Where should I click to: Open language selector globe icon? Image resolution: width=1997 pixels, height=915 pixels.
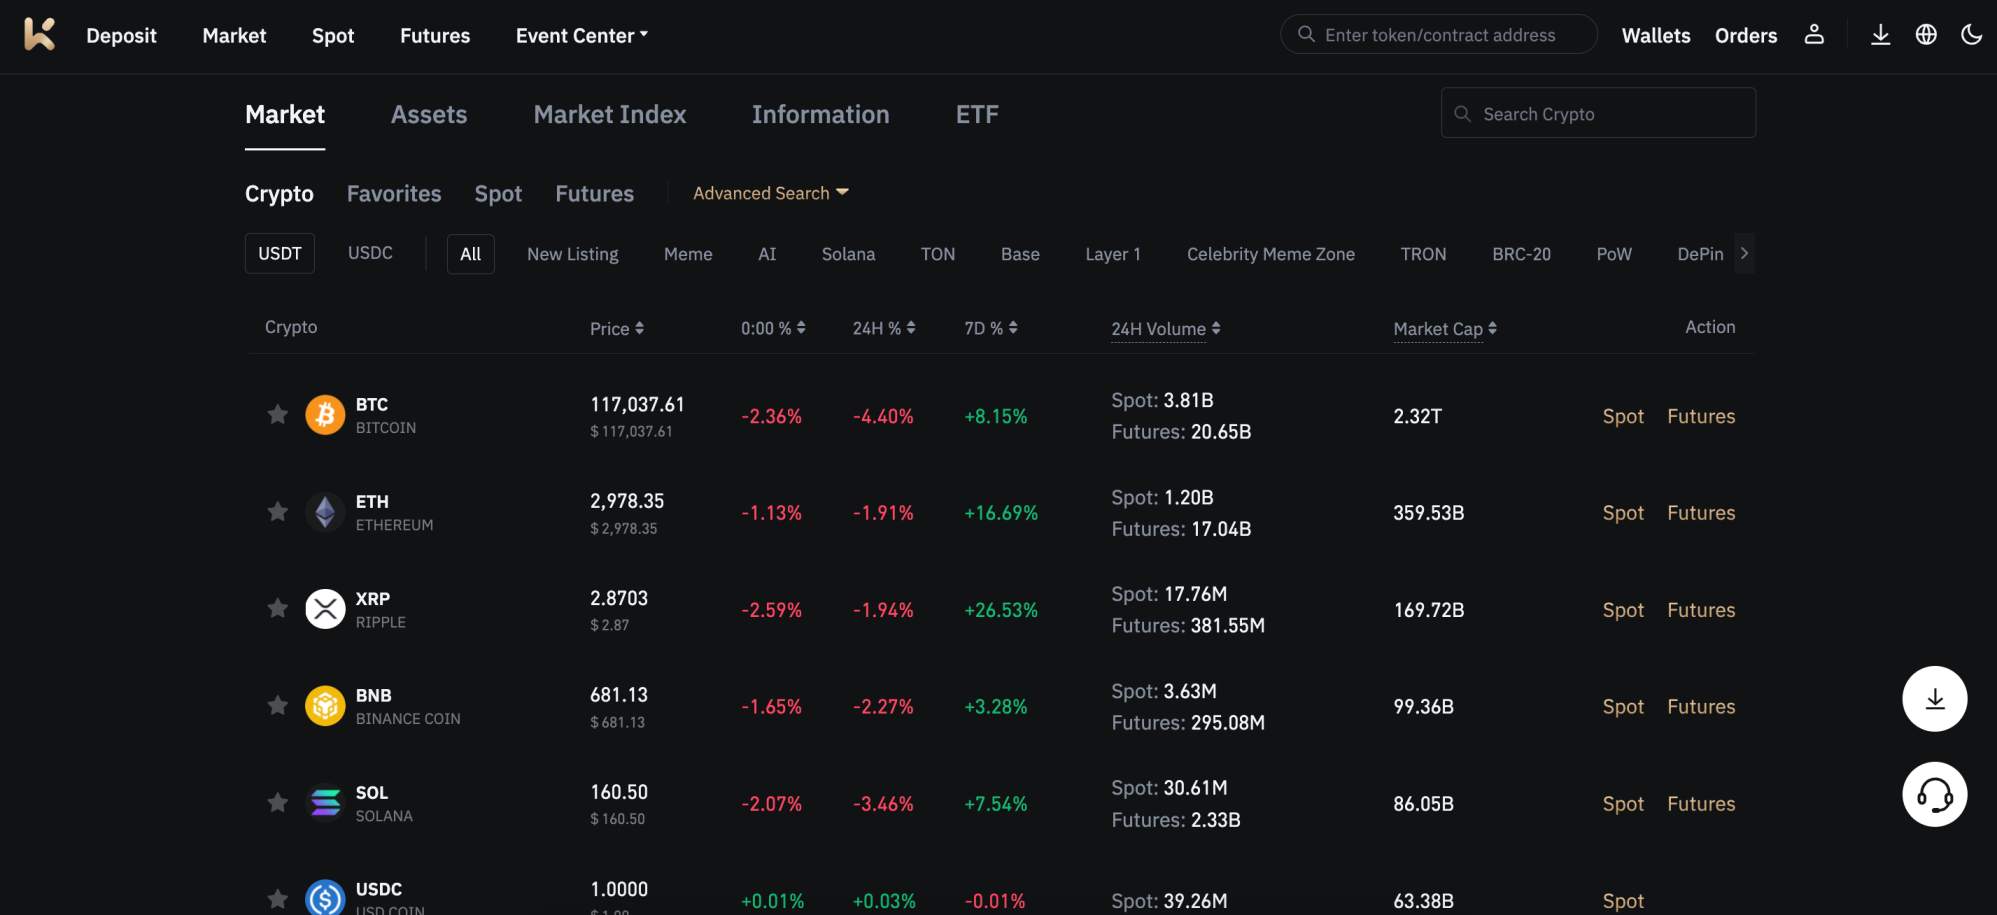click(1926, 34)
